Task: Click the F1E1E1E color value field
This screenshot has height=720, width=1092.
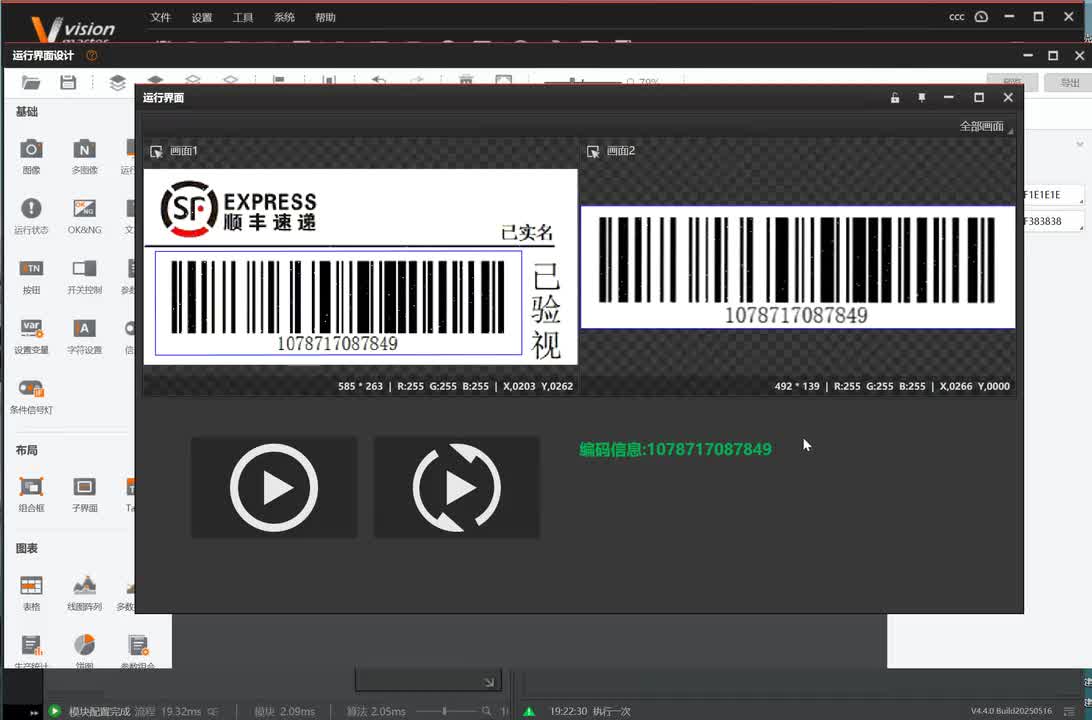Action: 1052,195
